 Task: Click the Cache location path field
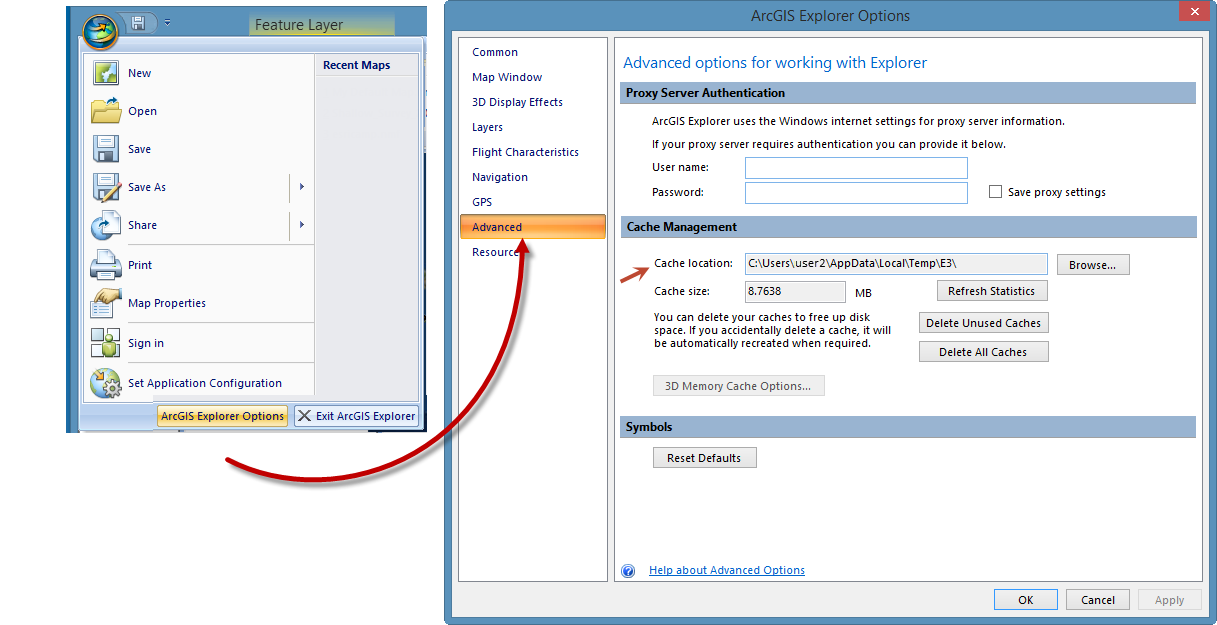pyautogui.click(x=896, y=264)
